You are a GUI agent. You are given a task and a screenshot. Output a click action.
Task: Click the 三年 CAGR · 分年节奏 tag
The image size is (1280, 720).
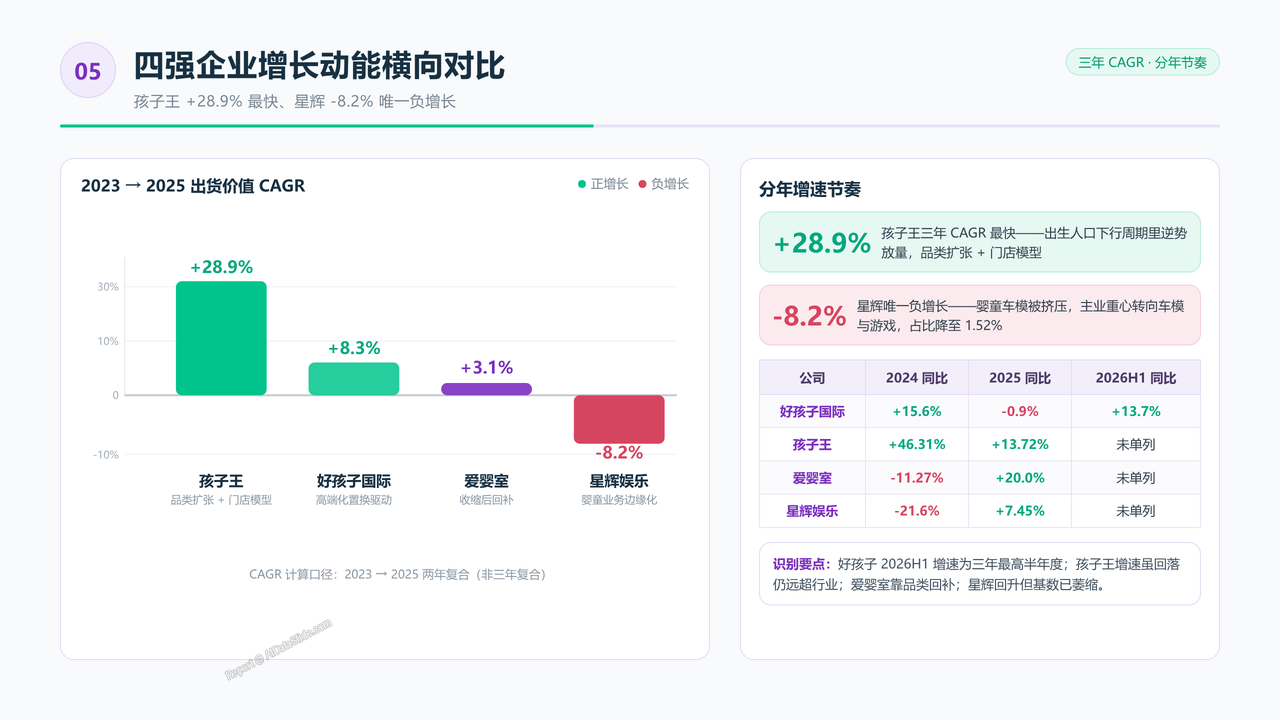coord(1142,62)
